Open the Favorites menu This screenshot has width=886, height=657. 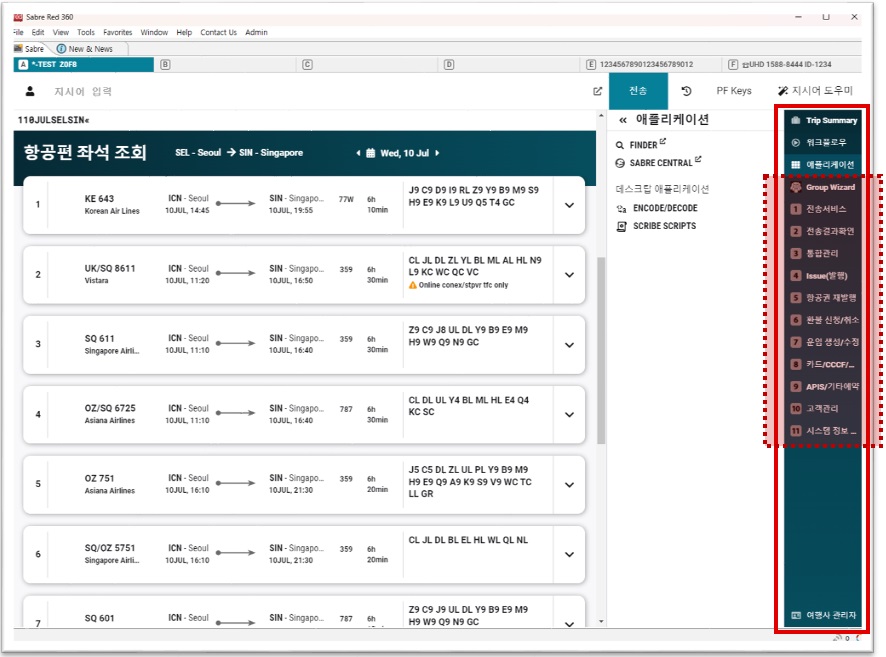[118, 32]
